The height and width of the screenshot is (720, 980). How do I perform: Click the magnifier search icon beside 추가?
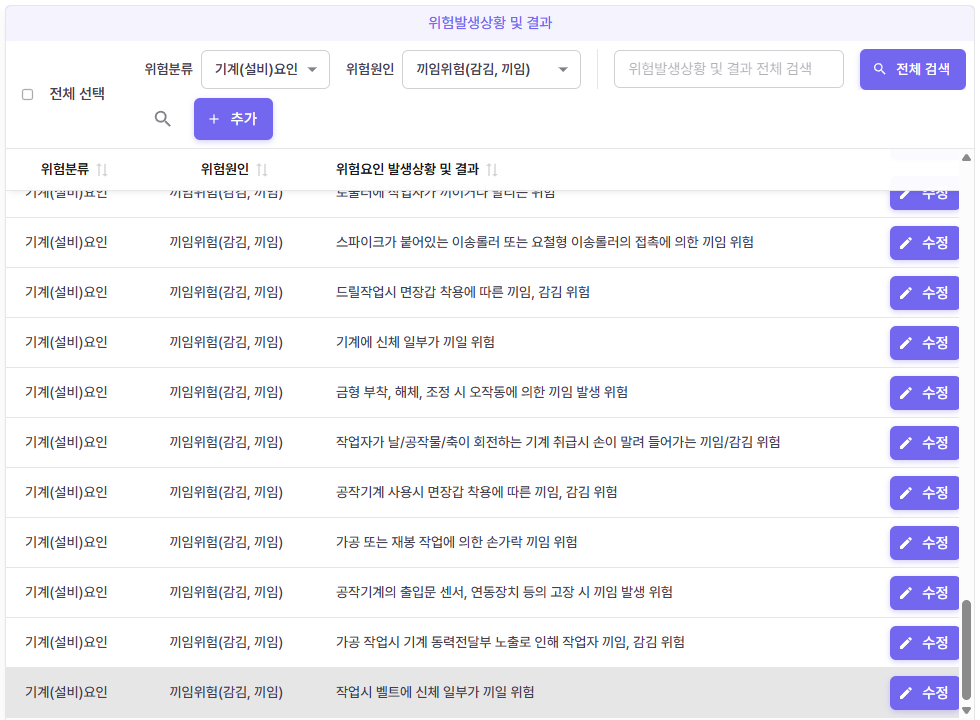click(x=163, y=119)
